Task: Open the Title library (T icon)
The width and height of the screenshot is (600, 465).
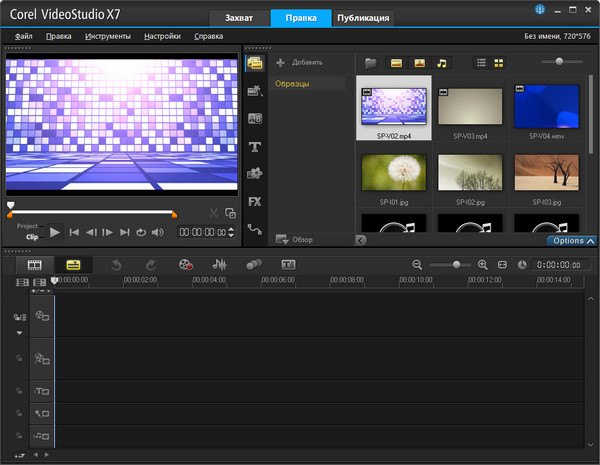Action: coord(255,146)
